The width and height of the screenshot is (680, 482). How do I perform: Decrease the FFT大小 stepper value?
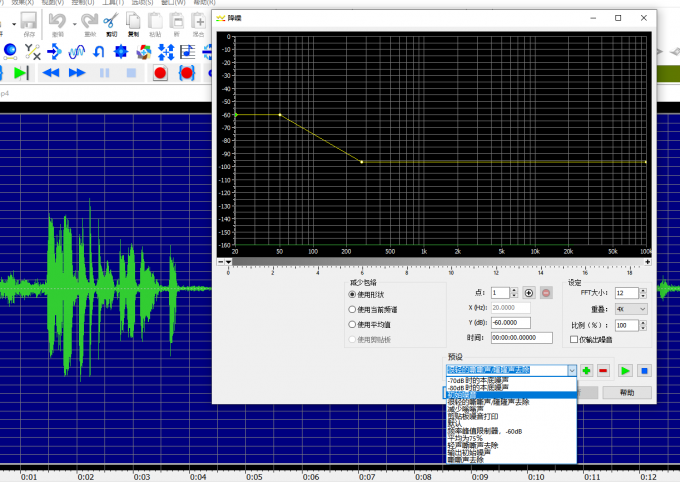pos(643,296)
